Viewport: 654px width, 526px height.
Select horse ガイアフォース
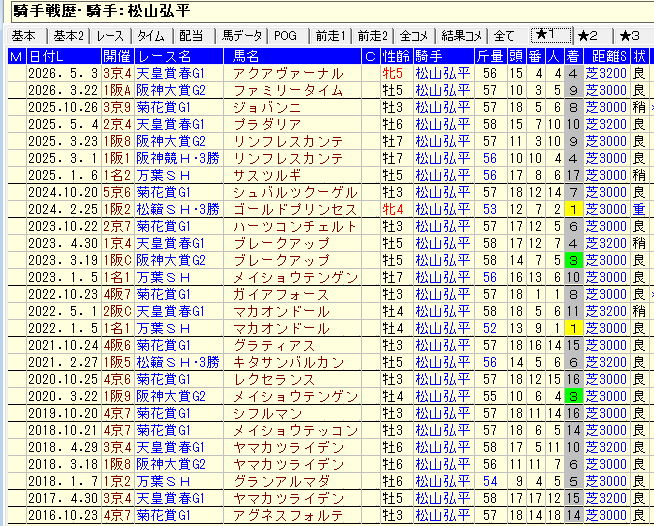click(281, 294)
